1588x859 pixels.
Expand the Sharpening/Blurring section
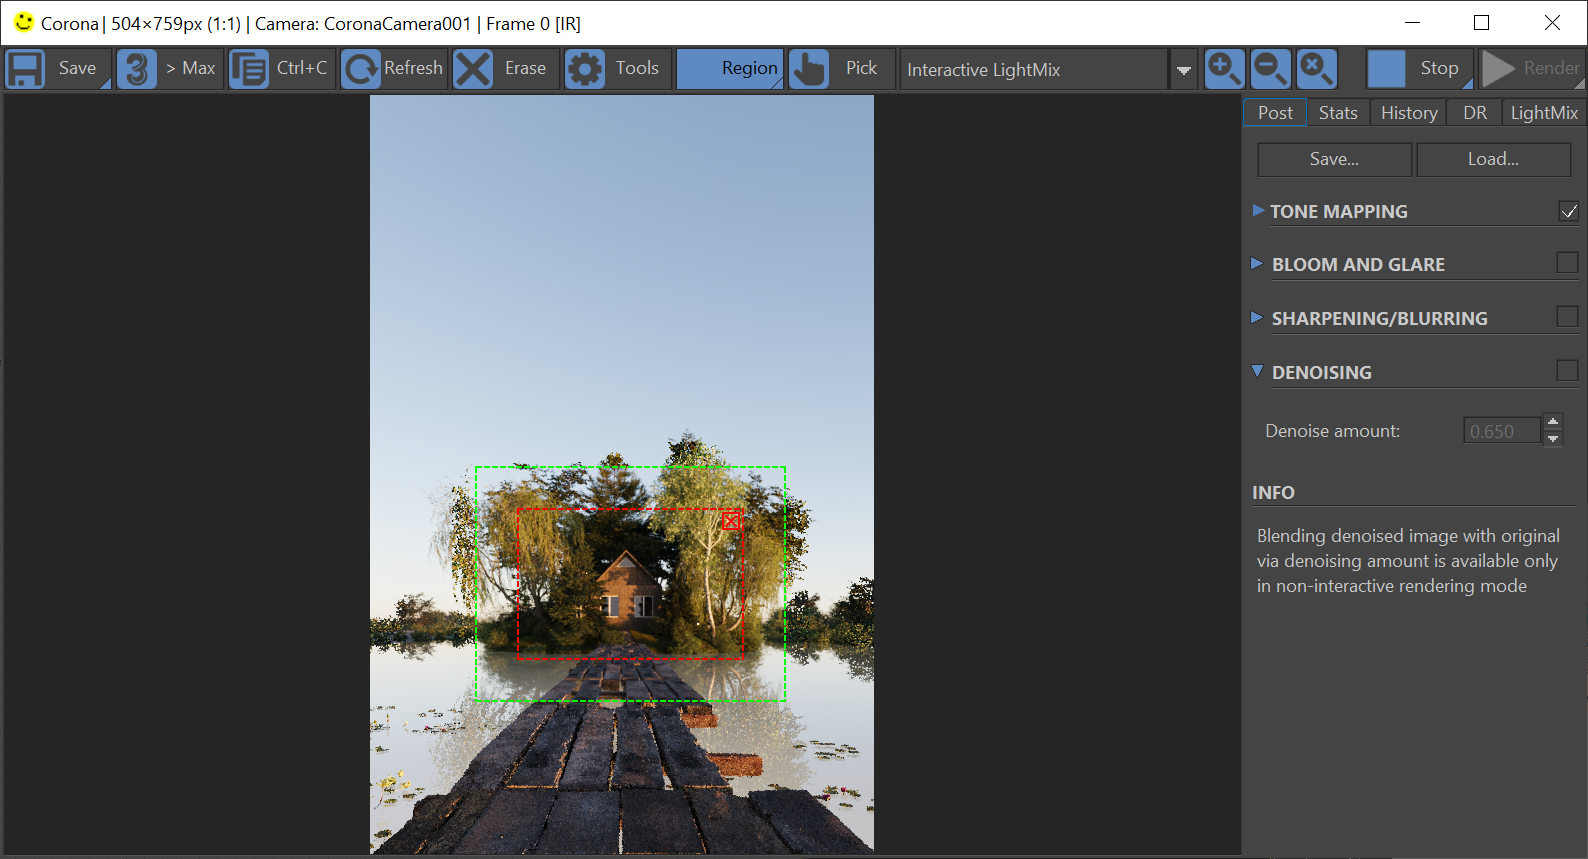(1258, 318)
